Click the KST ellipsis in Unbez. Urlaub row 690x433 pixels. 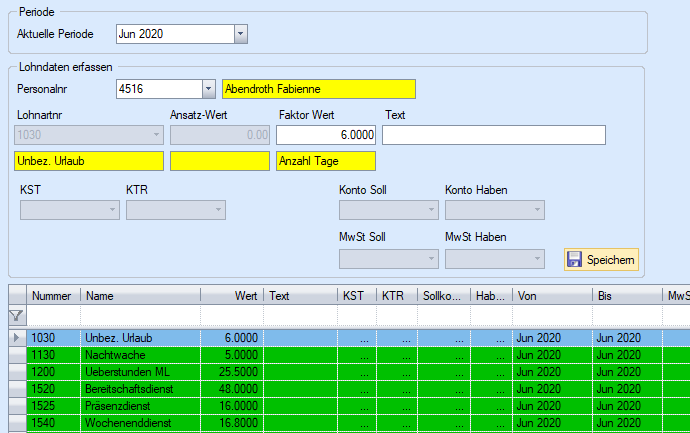coord(359,338)
